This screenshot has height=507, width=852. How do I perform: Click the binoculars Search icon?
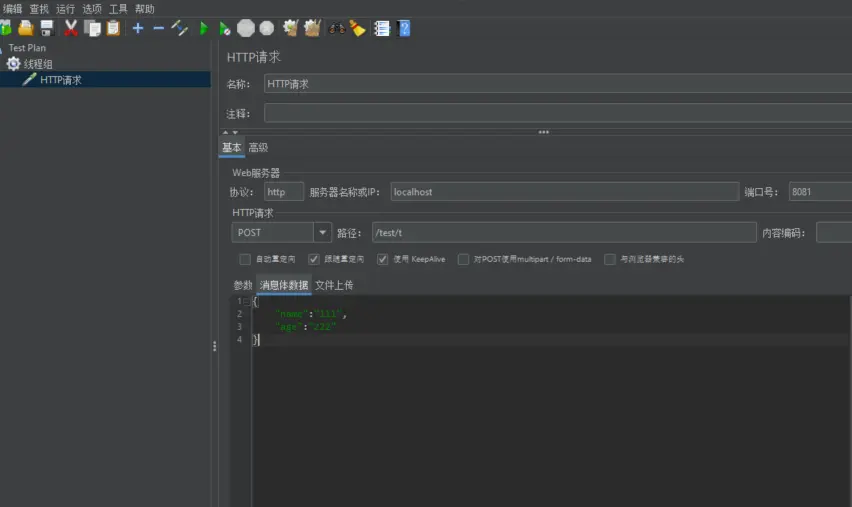[x=336, y=28]
